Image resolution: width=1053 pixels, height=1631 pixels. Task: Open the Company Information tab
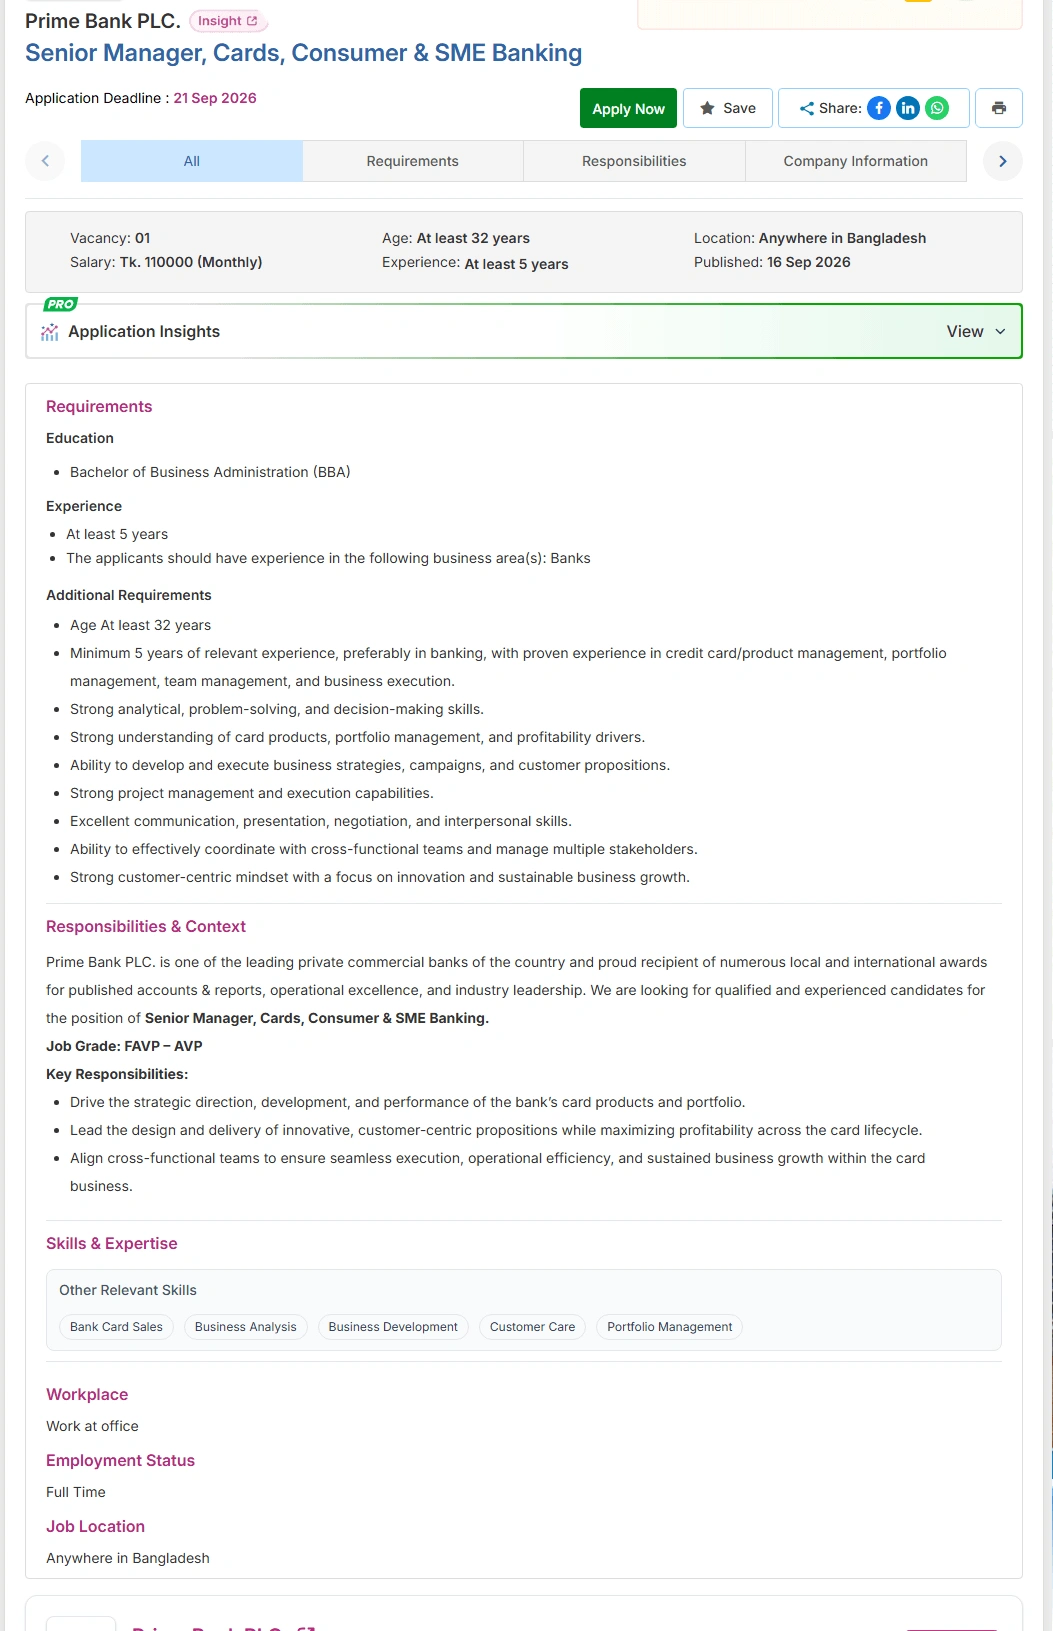click(856, 161)
